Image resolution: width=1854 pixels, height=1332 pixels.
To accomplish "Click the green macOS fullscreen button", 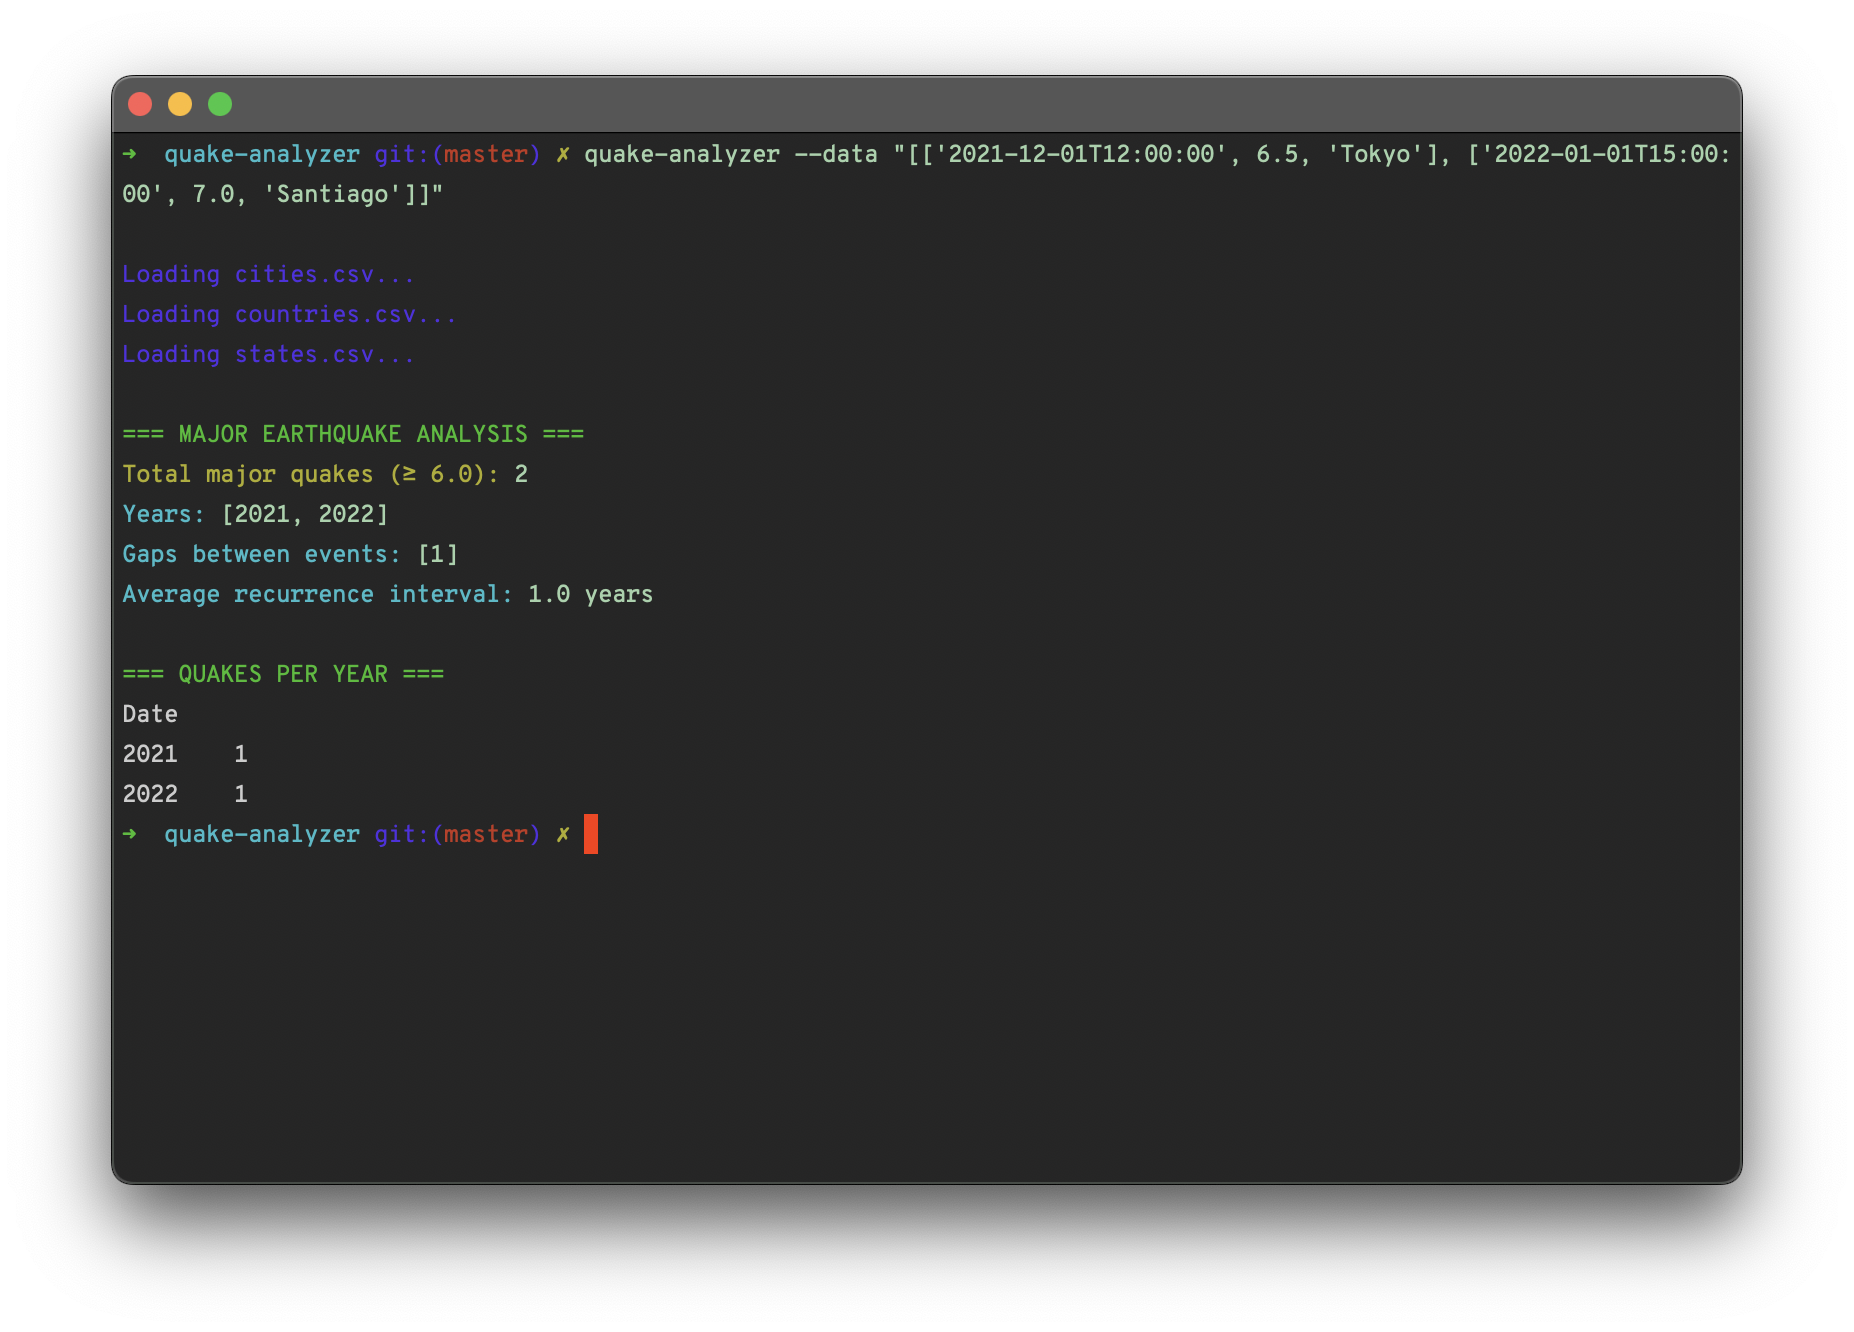I will (x=218, y=103).
